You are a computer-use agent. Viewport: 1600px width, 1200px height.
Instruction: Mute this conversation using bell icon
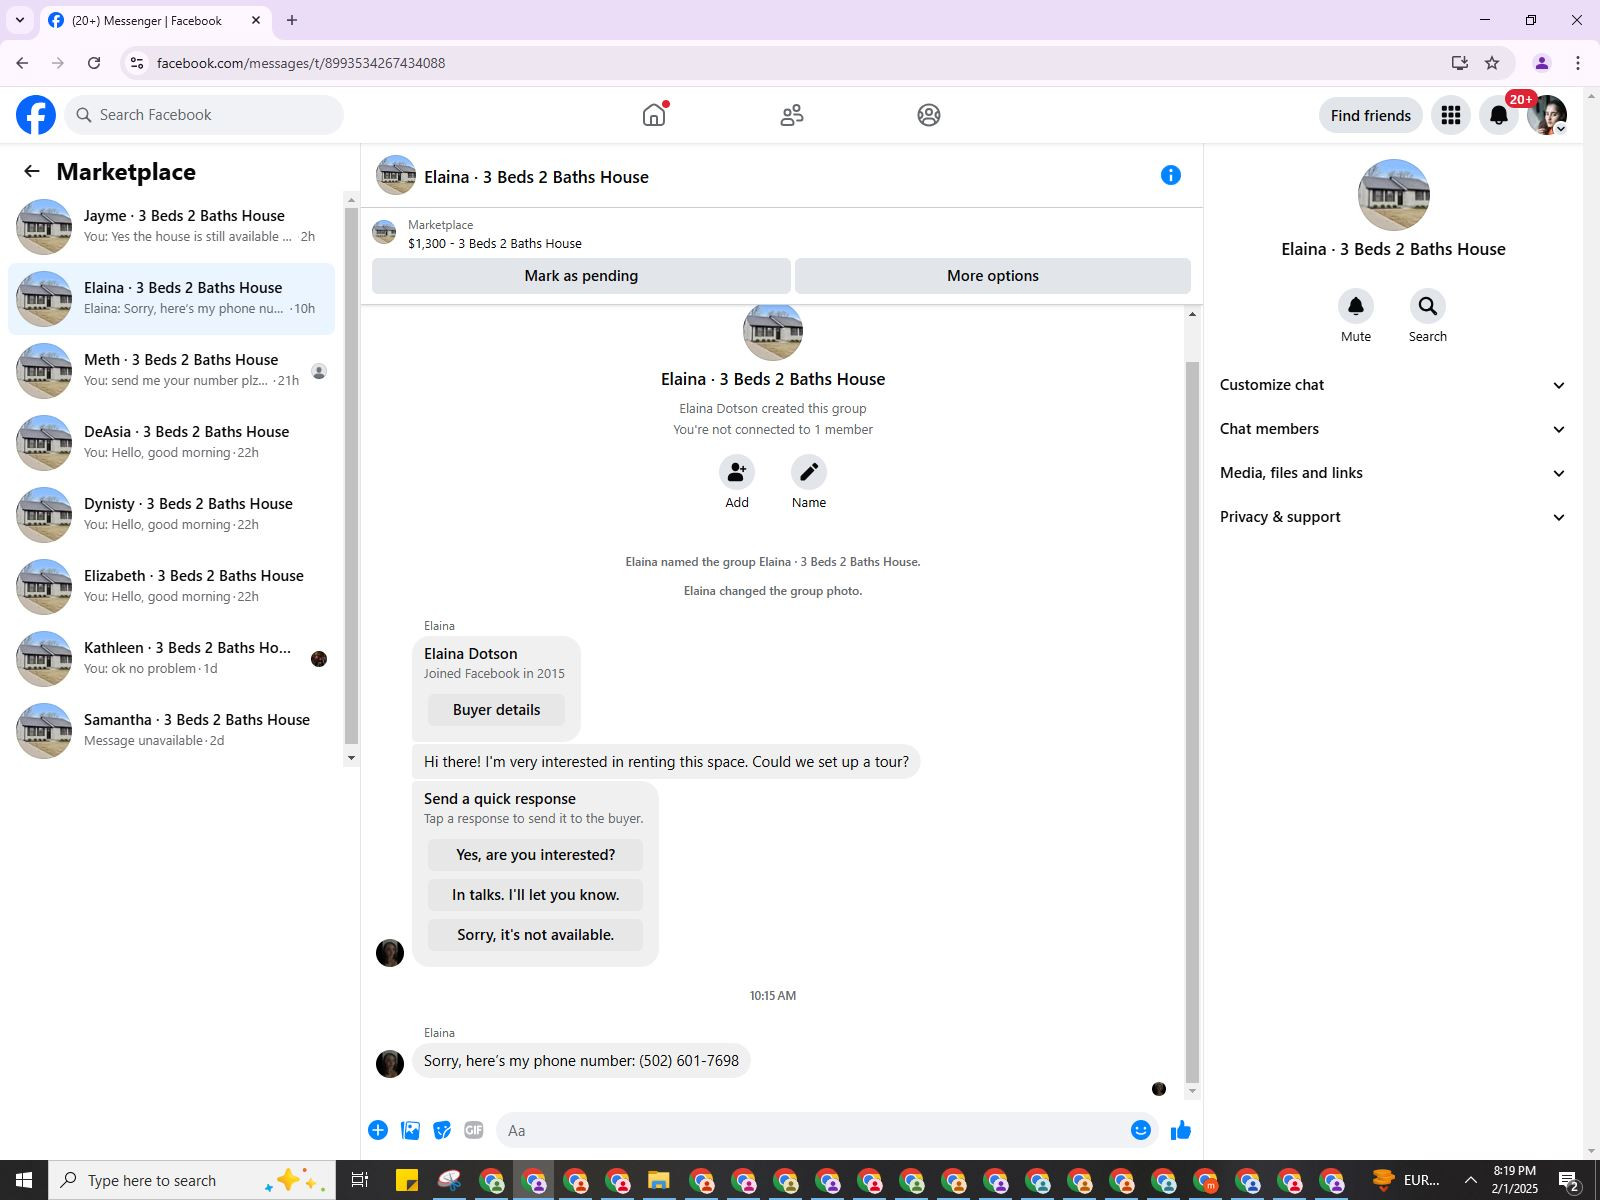tap(1356, 306)
